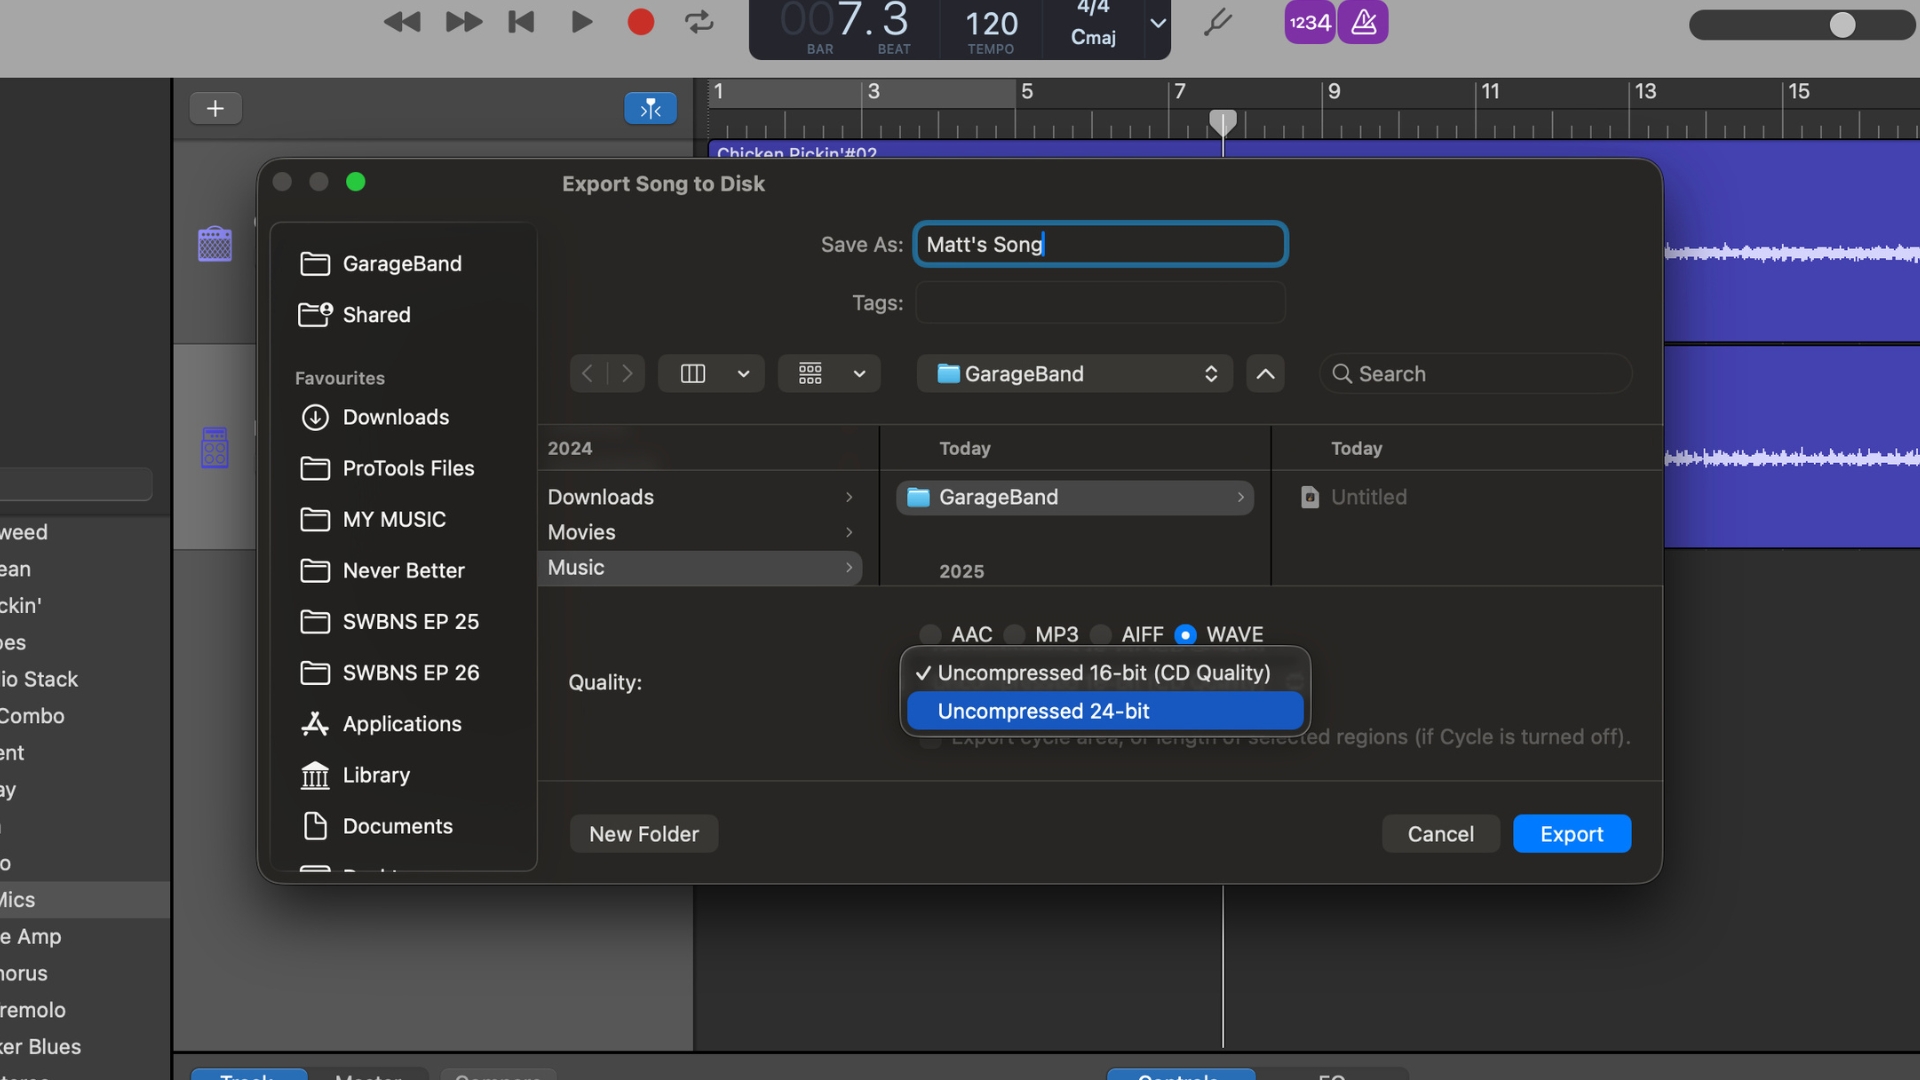Viewport: 1920px width, 1080px height.
Task: Click the group-by grid icon
Action: click(810, 373)
